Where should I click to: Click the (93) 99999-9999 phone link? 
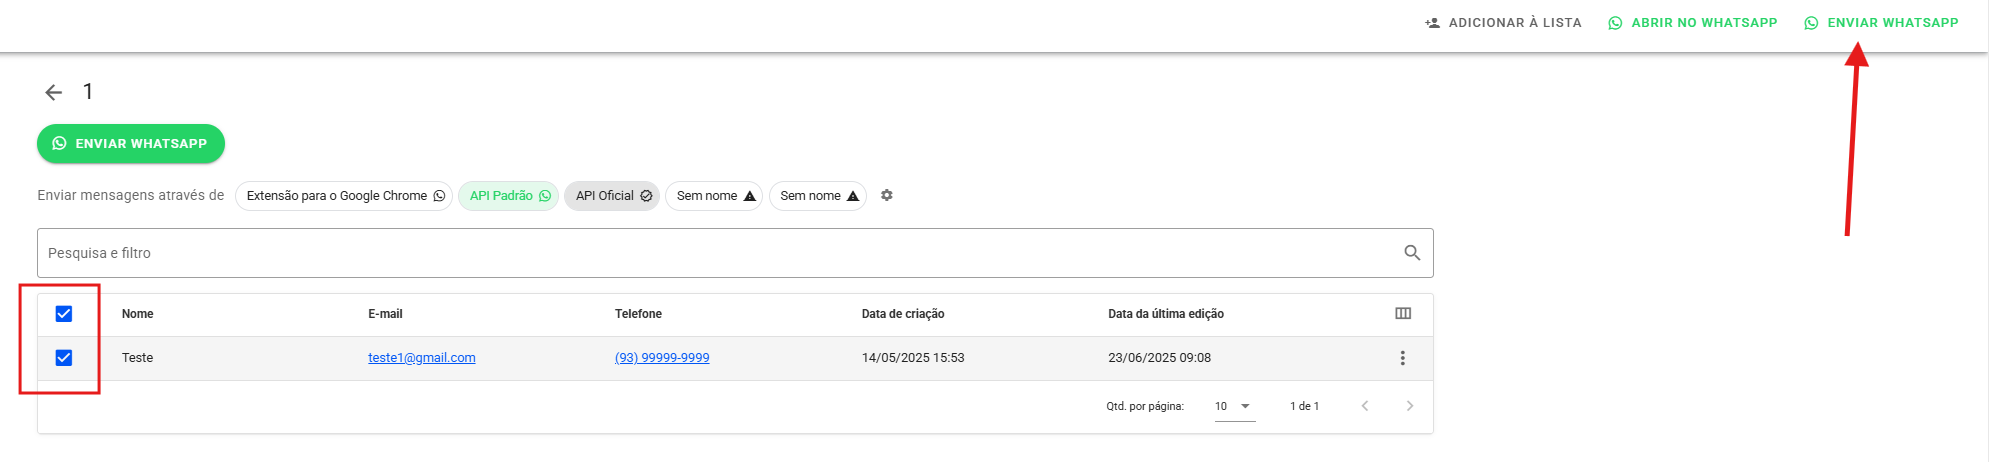point(662,358)
